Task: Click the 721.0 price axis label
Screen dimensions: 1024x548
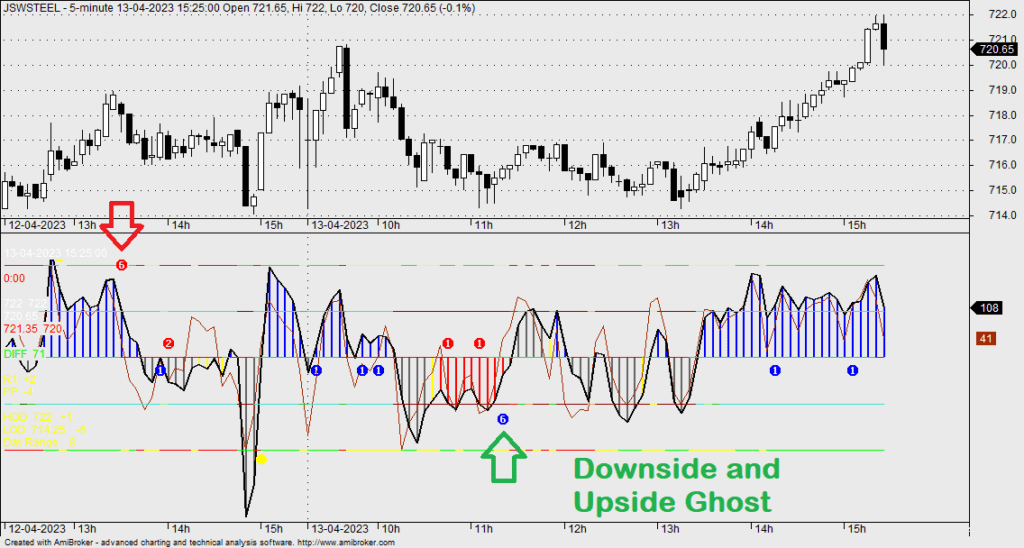Action: pos(1002,39)
